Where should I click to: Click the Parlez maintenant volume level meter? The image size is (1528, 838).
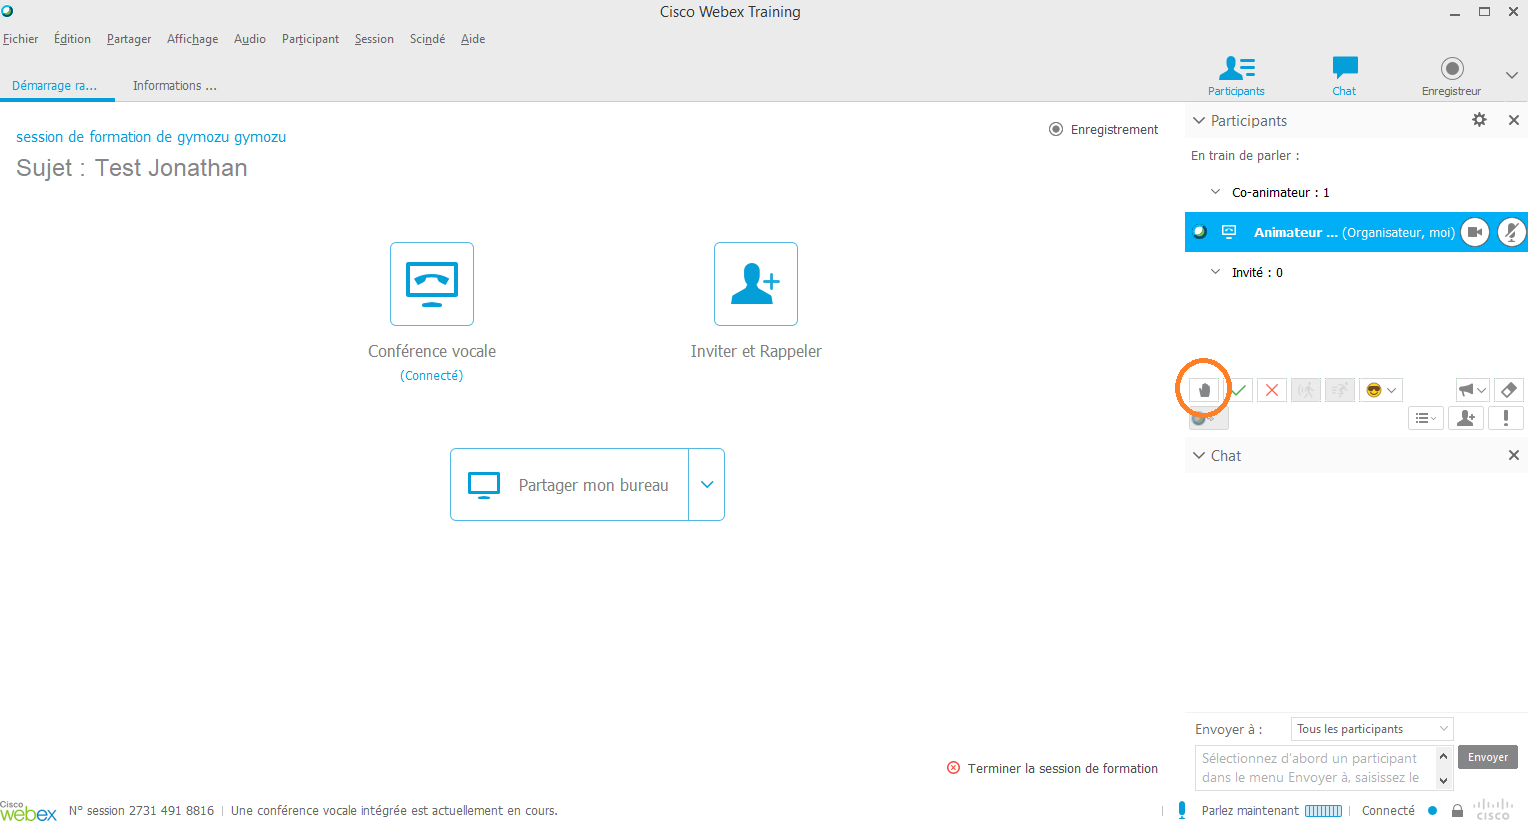tap(1323, 811)
